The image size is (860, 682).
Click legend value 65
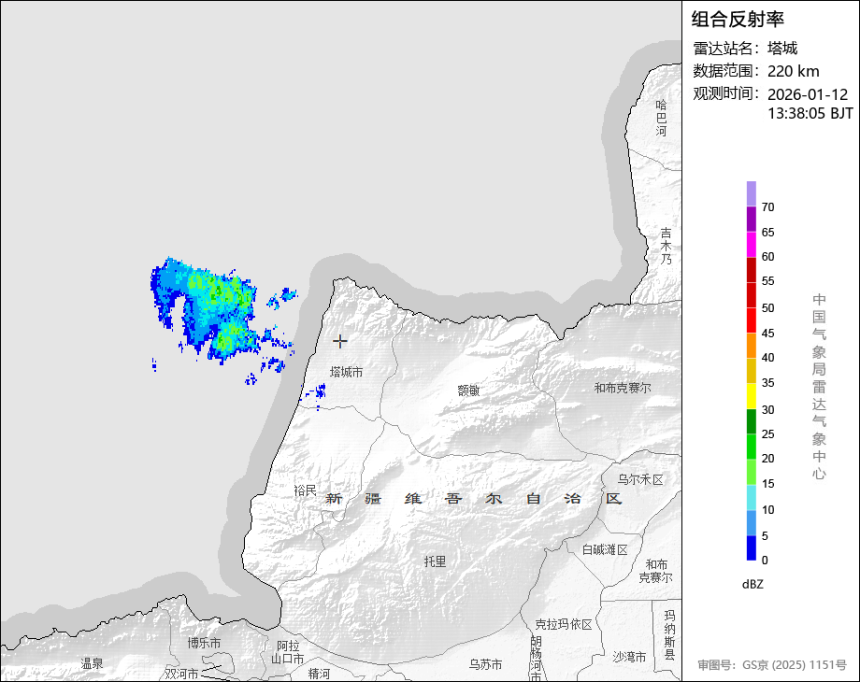tap(768, 232)
